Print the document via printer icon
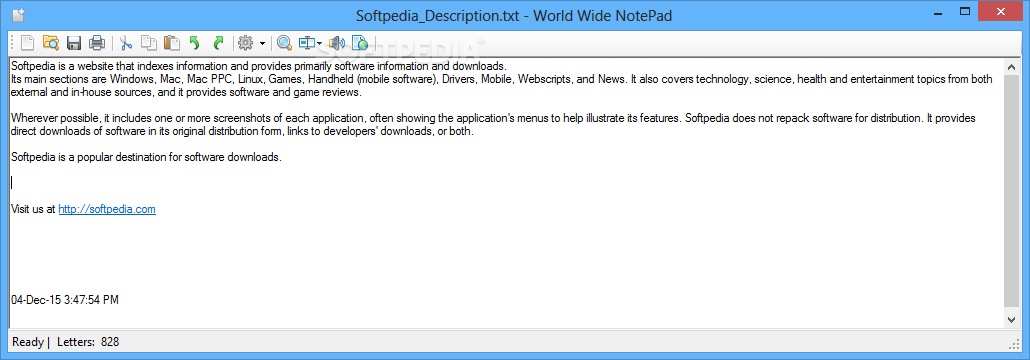The image size is (1030, 360). click(x=97, y=43)
